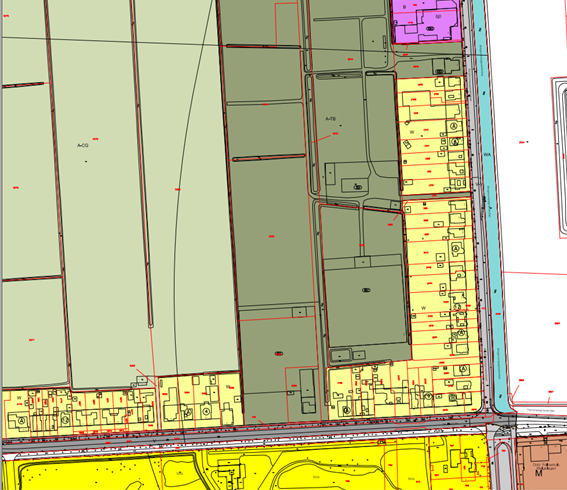
Task: Click rounded end of the long narrow ditch
Action: (151, 325)
